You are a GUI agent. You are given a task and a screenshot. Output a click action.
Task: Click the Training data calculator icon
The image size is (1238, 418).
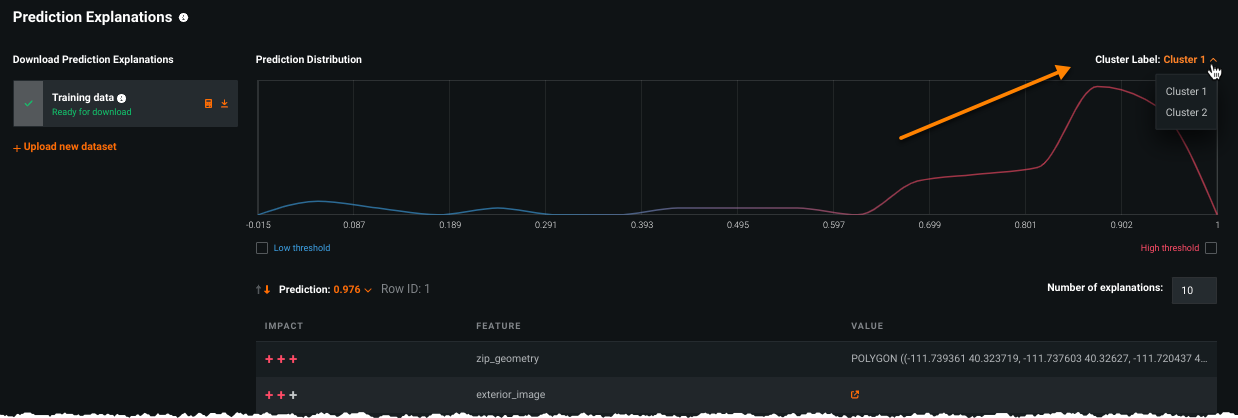(x=208, y=104)
